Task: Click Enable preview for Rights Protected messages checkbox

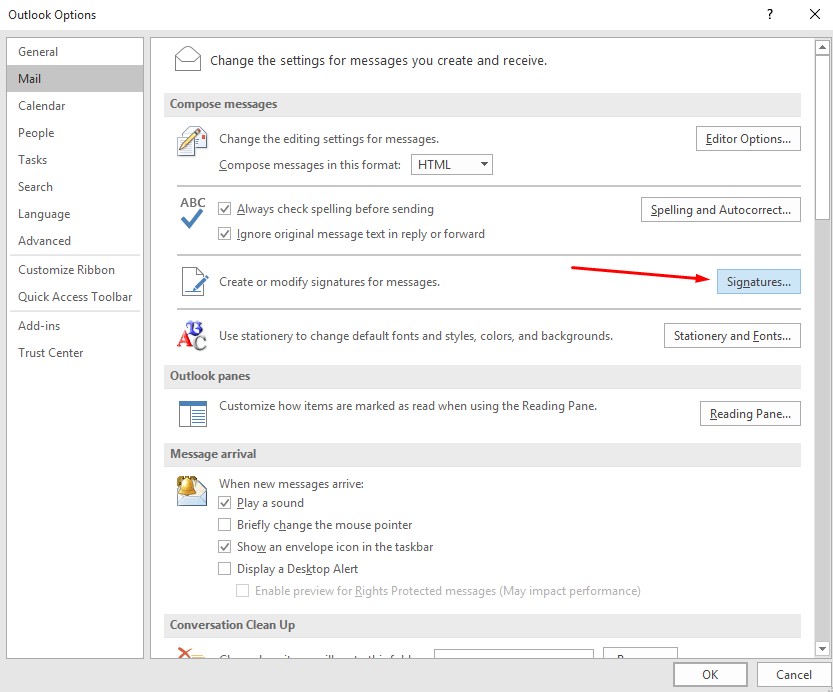Action: pyautogui.click(x=242, y=591)
